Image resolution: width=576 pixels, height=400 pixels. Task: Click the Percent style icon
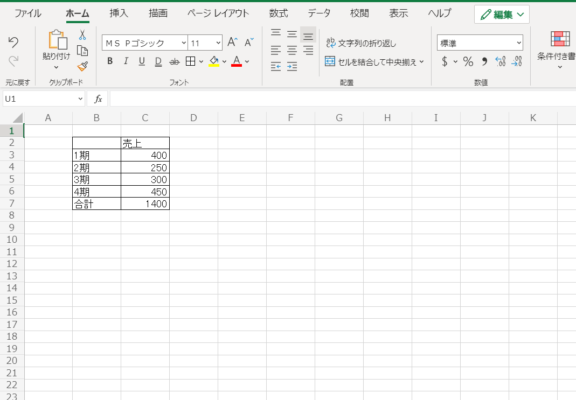coord(468,61)
